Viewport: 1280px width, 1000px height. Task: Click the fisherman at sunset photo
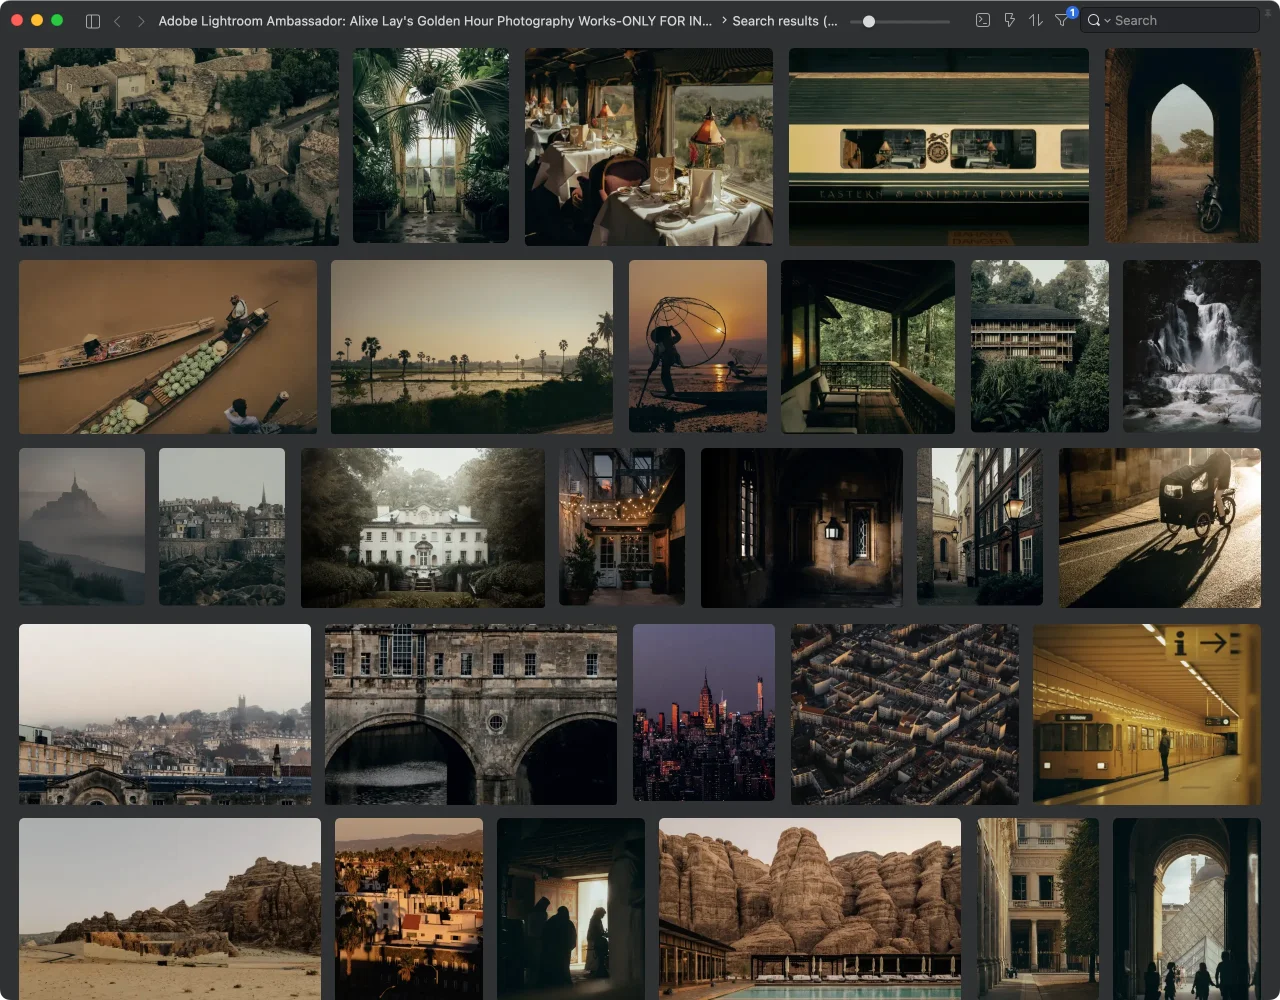click(x=697, y=346)
